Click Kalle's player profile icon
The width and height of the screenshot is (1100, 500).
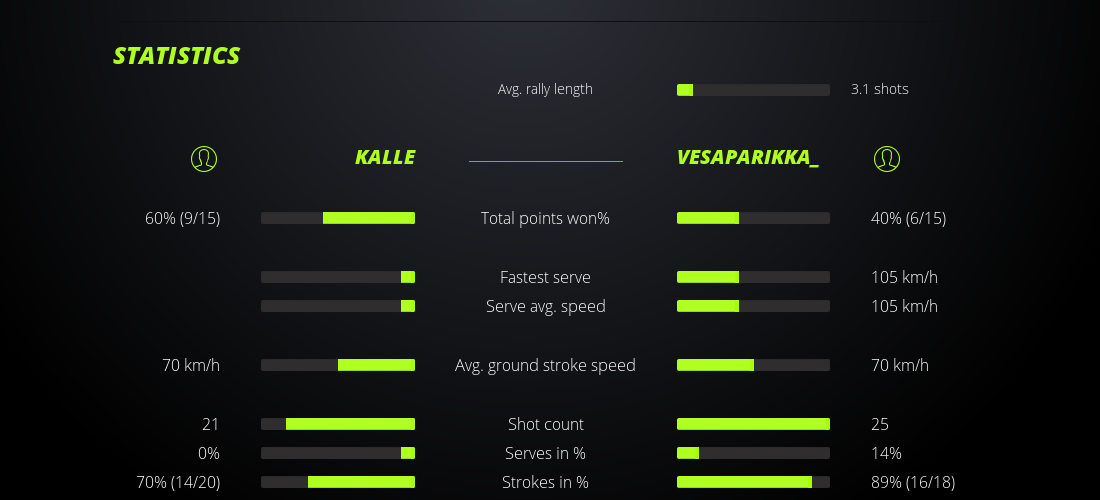(204, 158)
